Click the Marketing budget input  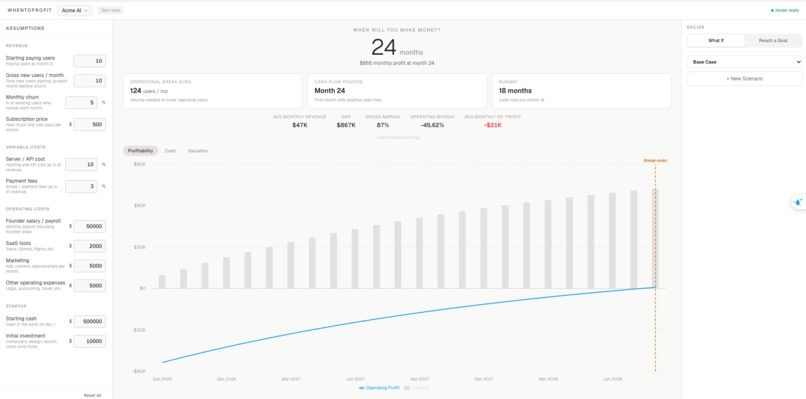pos(89,266)
